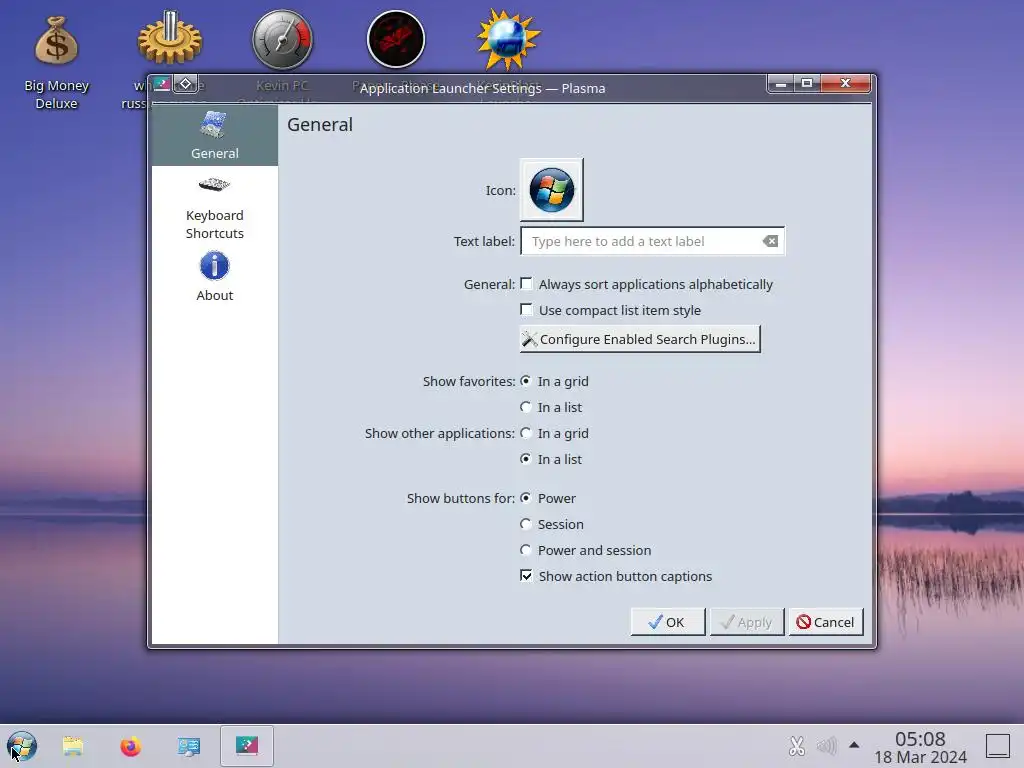Open the clock showing 05:08
The height and width of the screenshot is (768, 1024).
(x=920, y=747)
